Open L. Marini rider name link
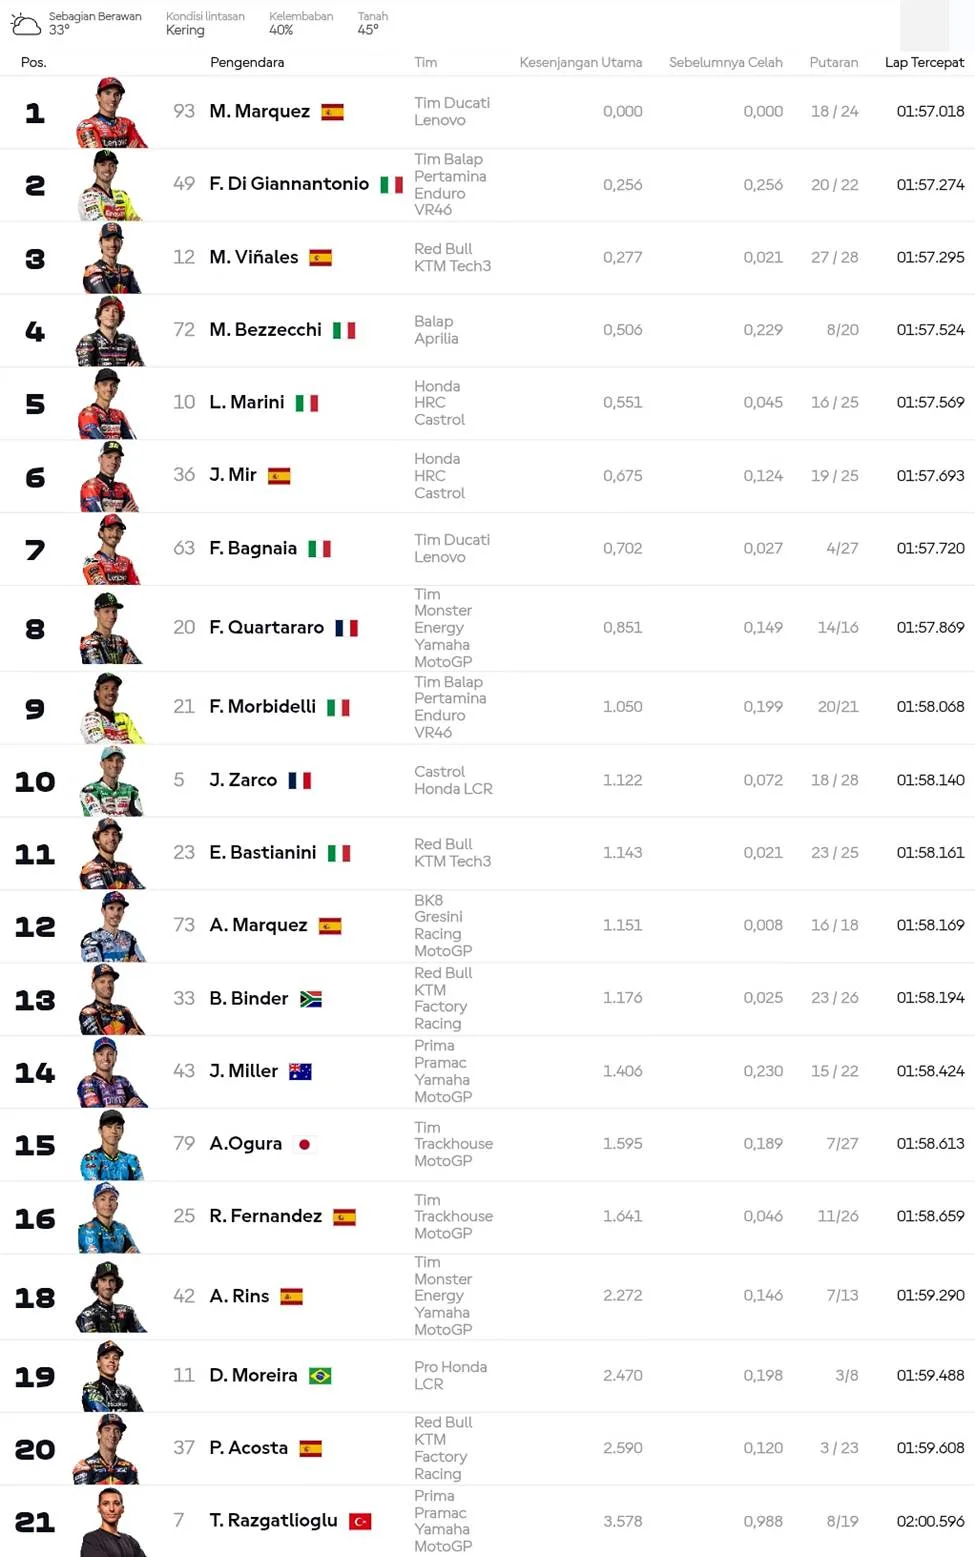This screenshot has width=975, height=1557. [x=247, y=402]
